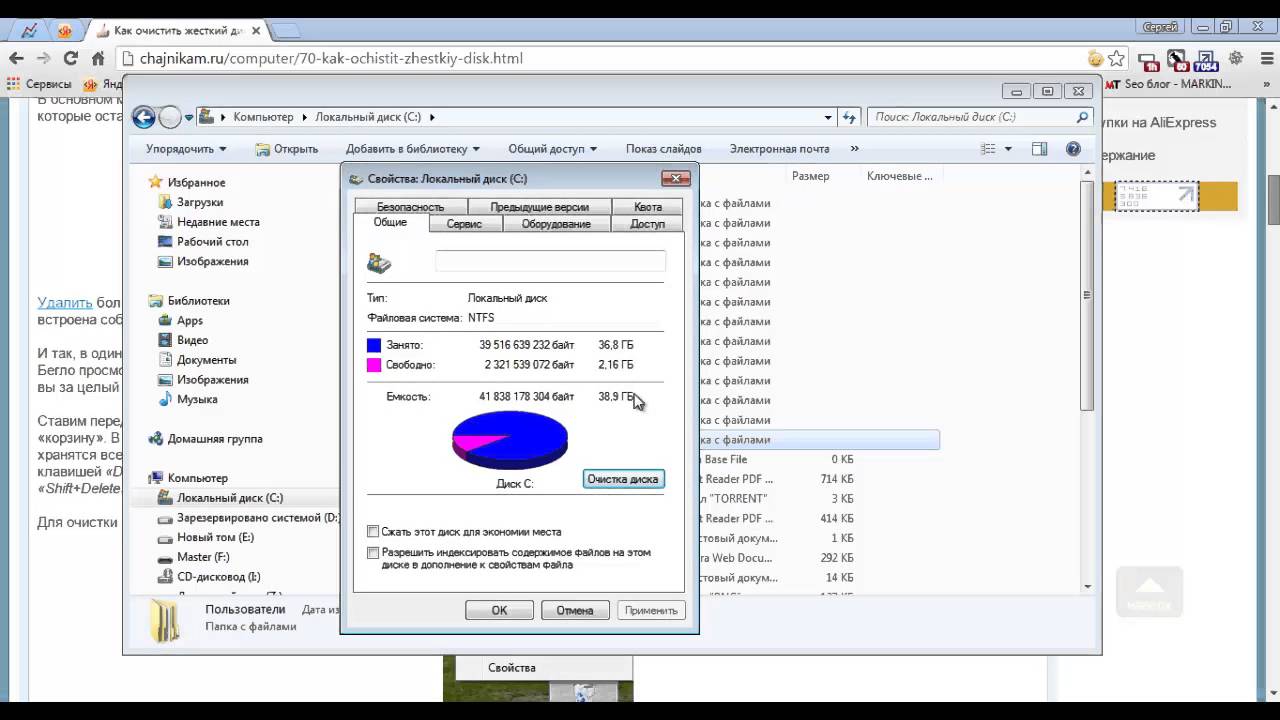Expand the Упорядочить dropdown menu

point(186,149)
